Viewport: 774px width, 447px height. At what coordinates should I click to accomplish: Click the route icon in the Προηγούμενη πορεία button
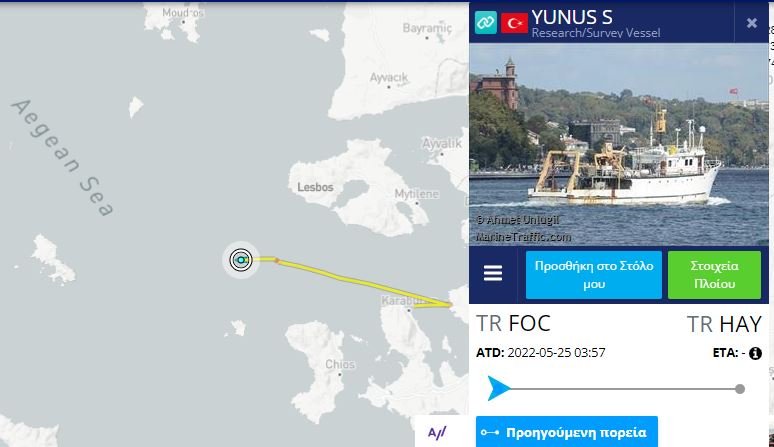[x=490, y=433]
